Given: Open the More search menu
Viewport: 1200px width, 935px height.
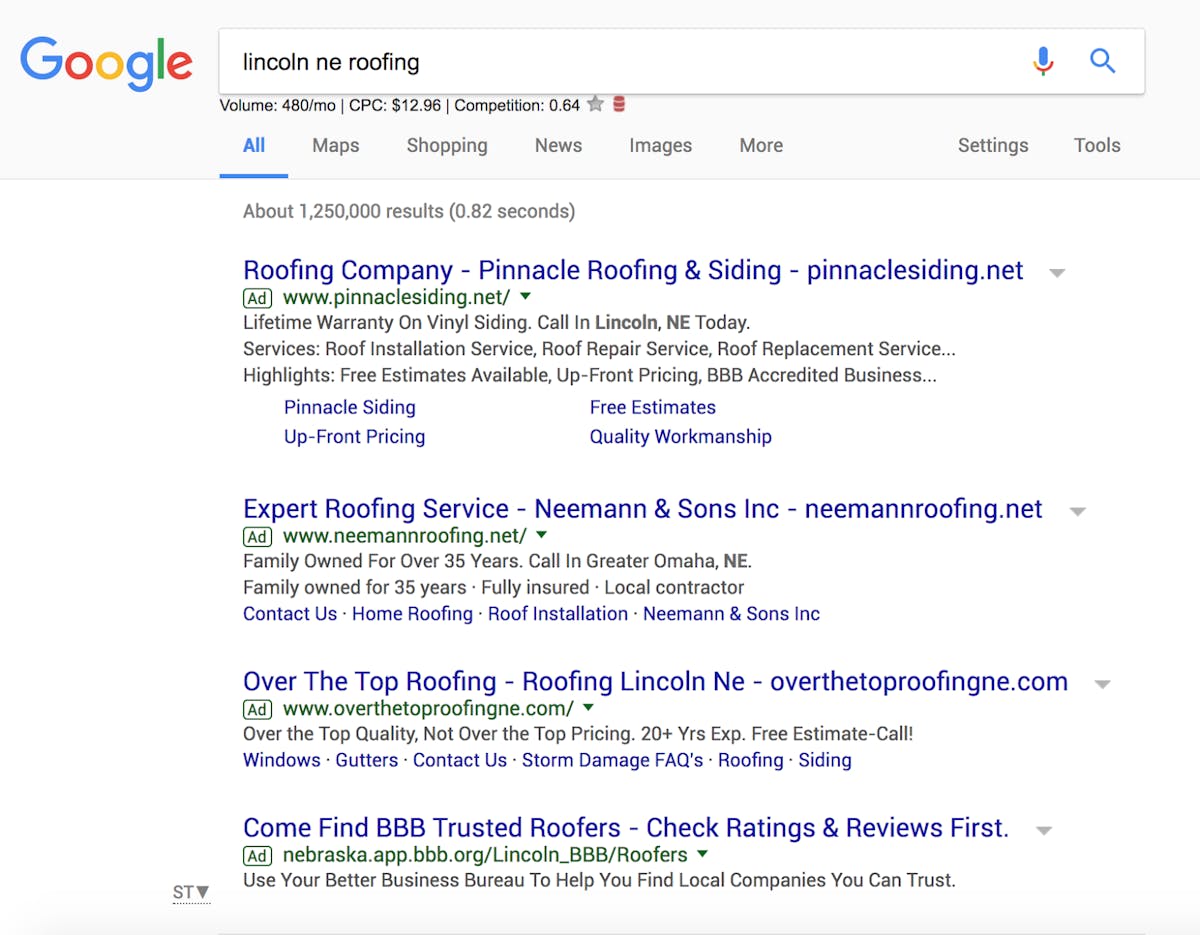Looking at the screenshot, I should coord(761,145).
